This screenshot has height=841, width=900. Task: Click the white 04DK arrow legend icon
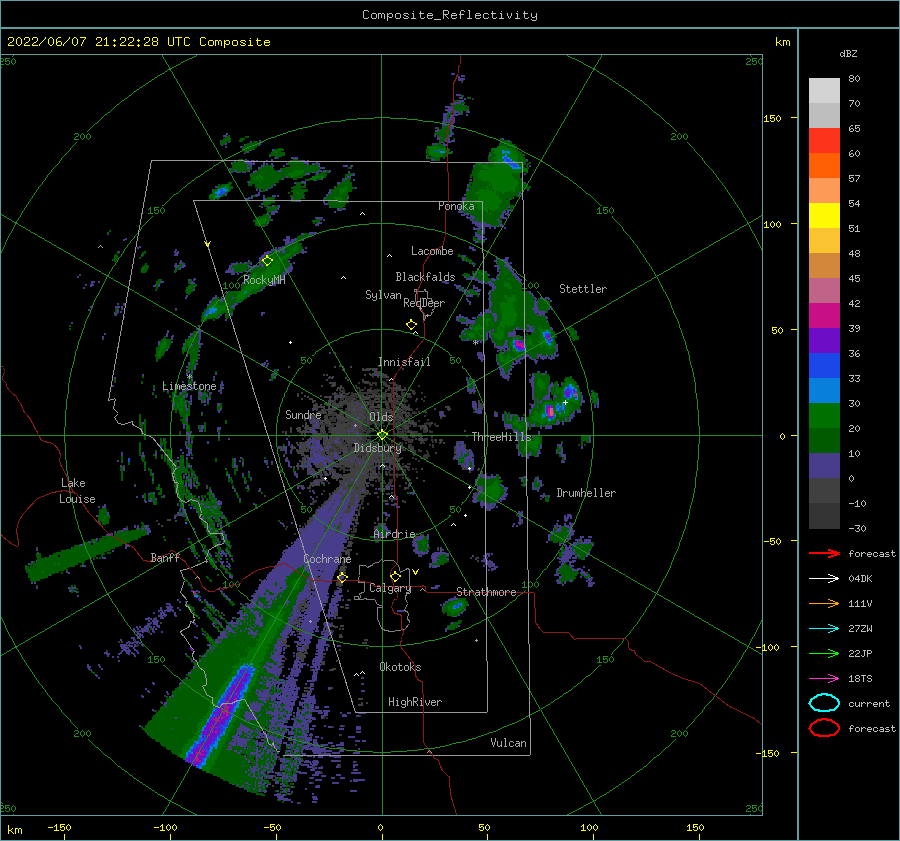[x=824, y=579]
